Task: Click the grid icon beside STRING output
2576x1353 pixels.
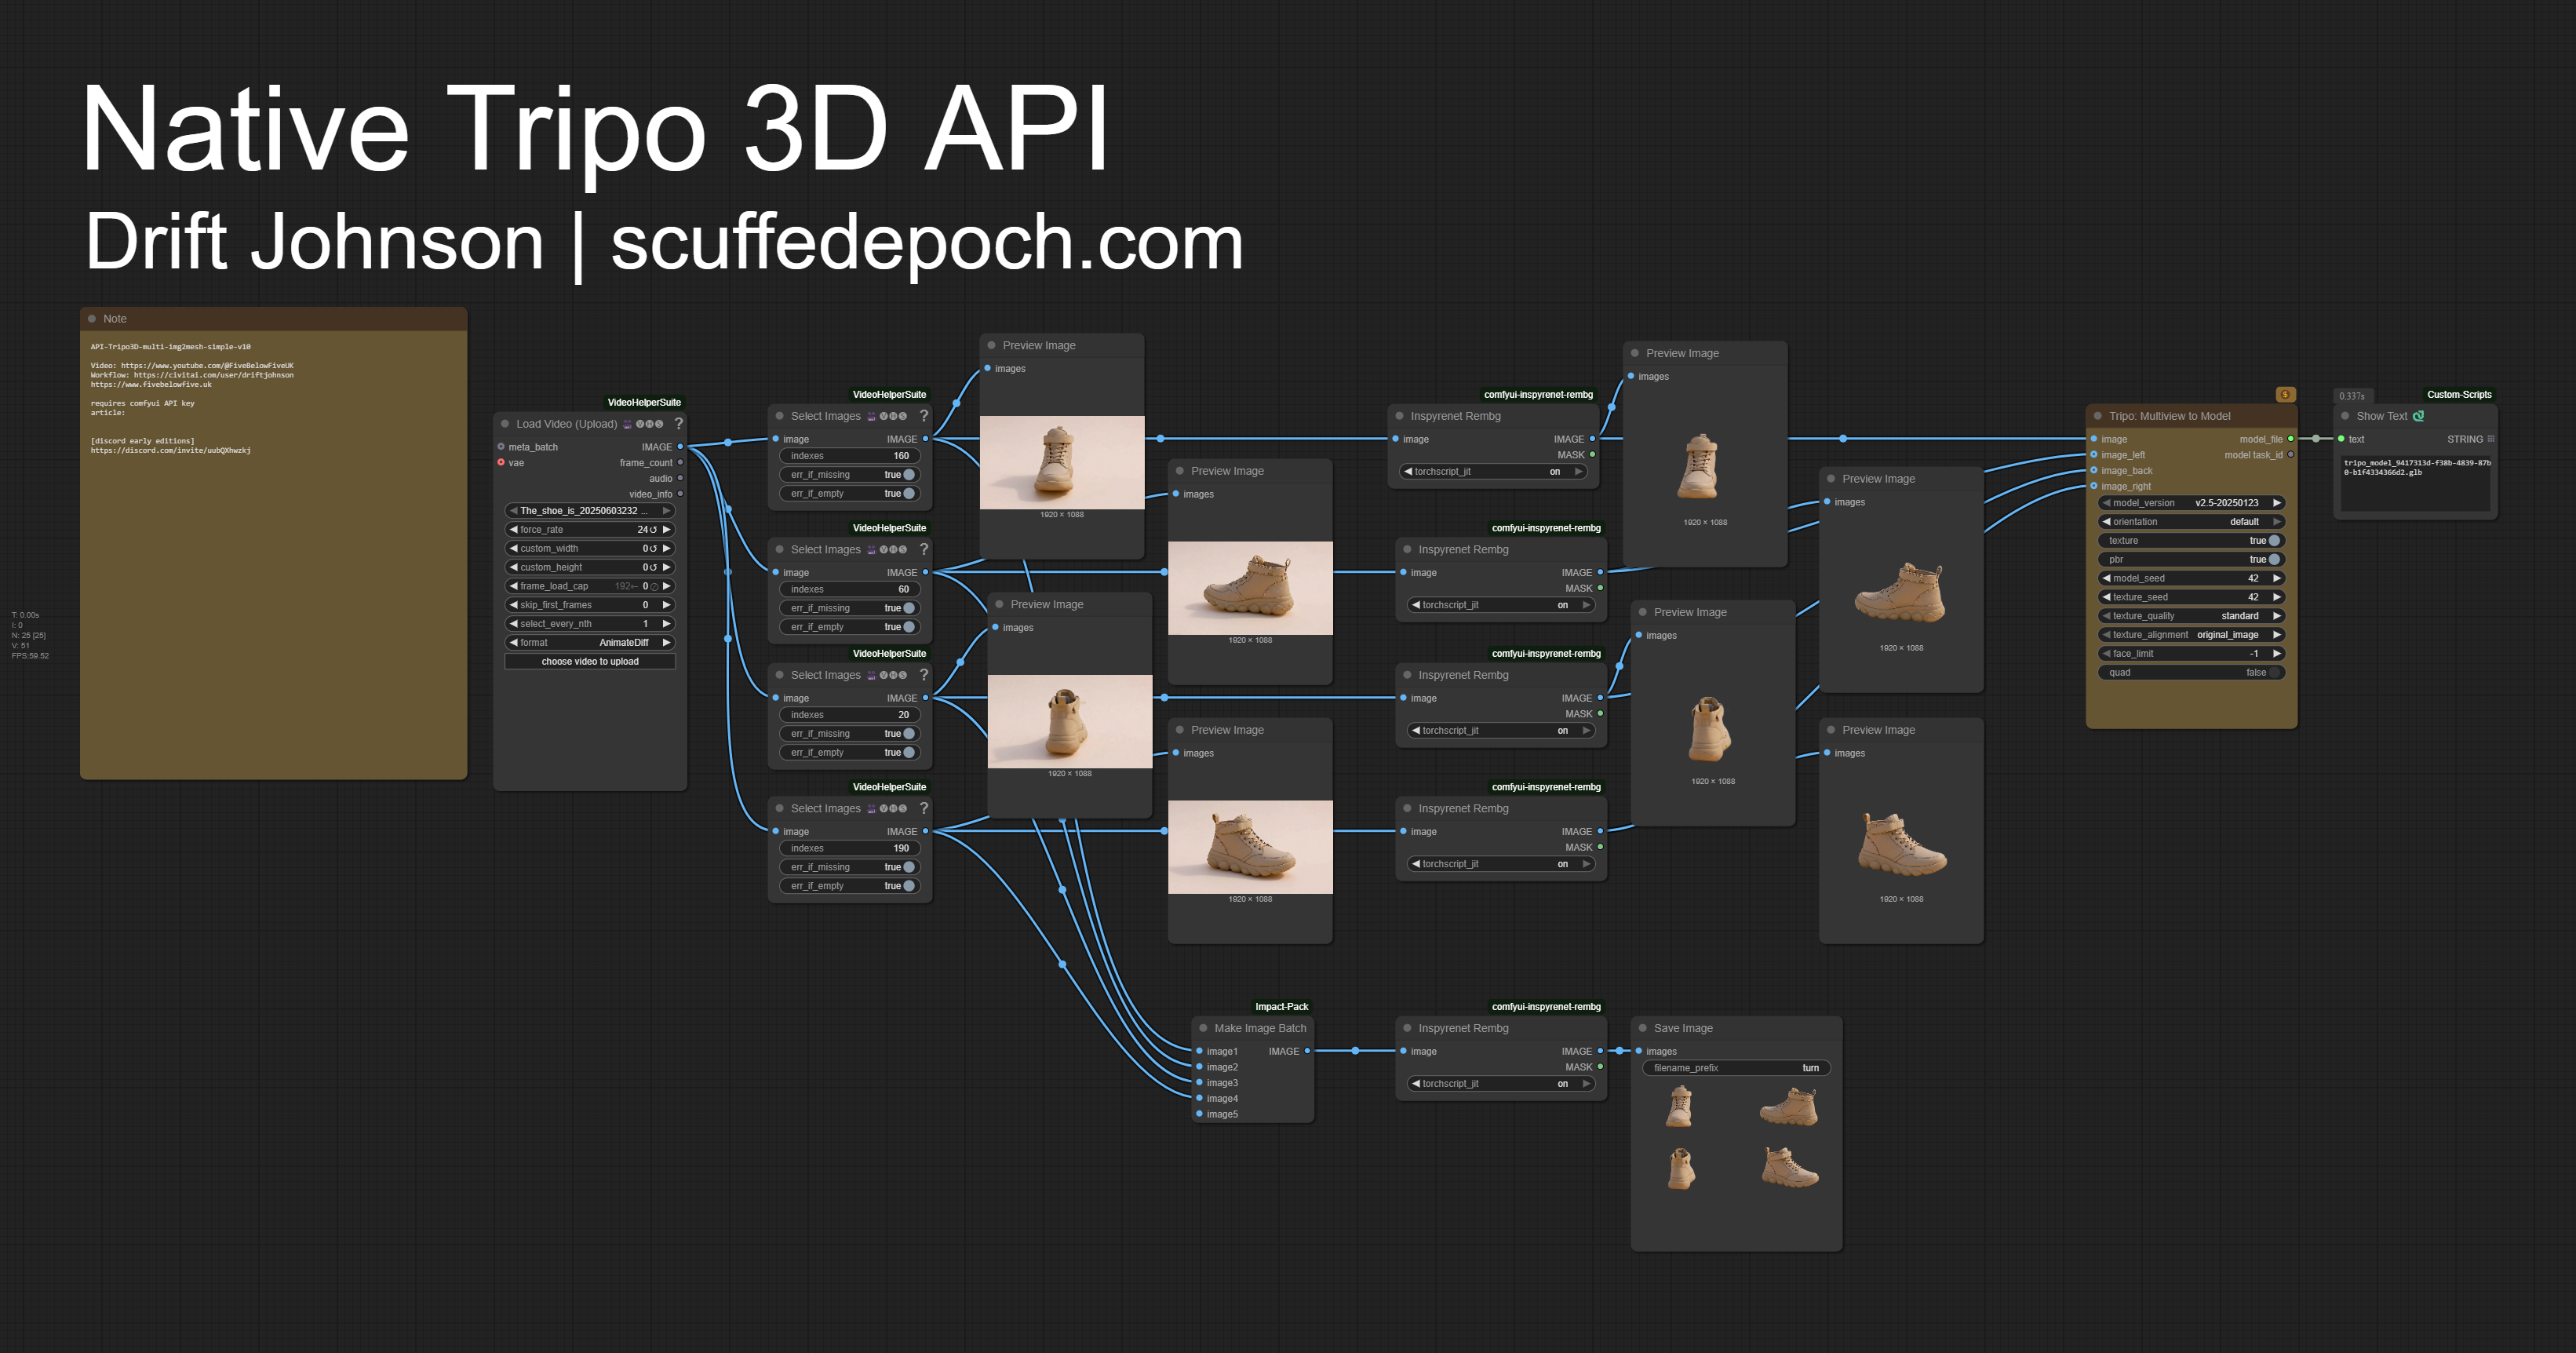Action: [x=2490, y=439]
